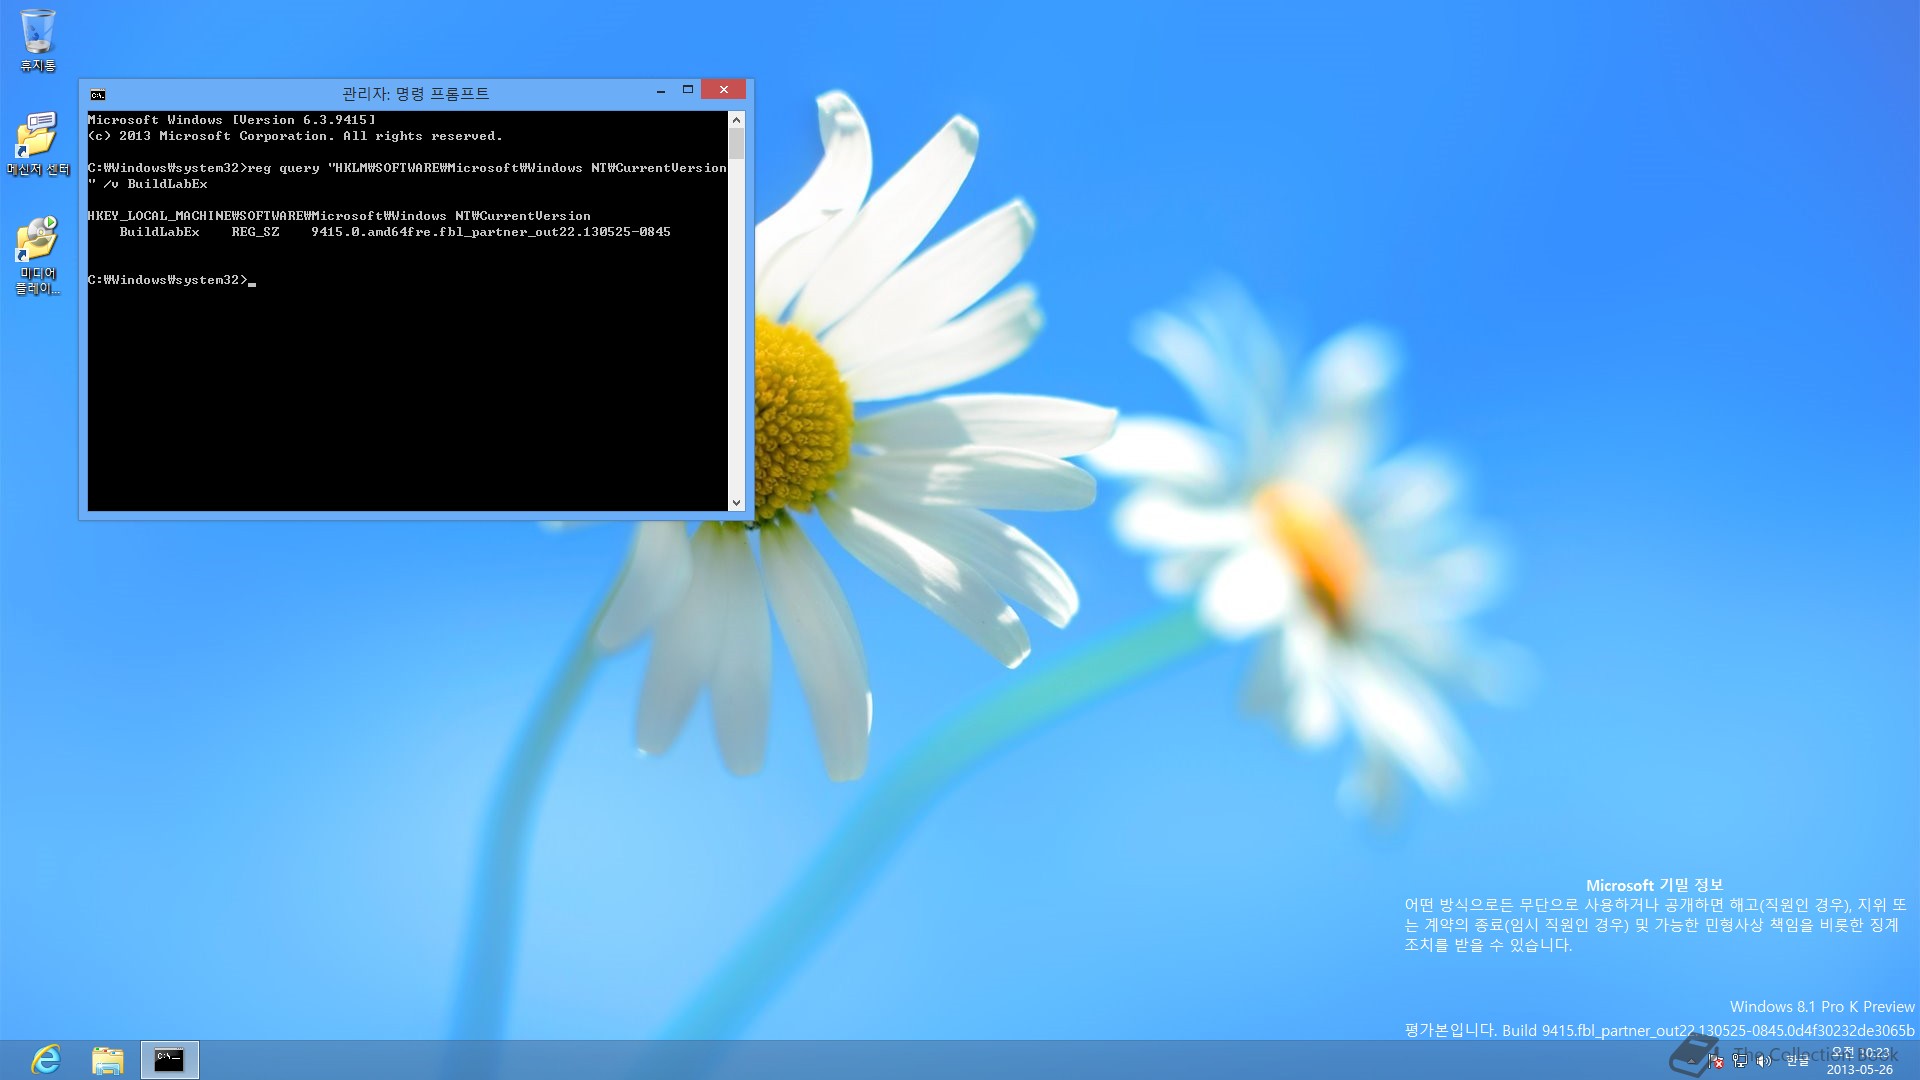The image size is (1920, 1080).
Task: Click the console scrollbar down arrow
Action: click(737, 503)
